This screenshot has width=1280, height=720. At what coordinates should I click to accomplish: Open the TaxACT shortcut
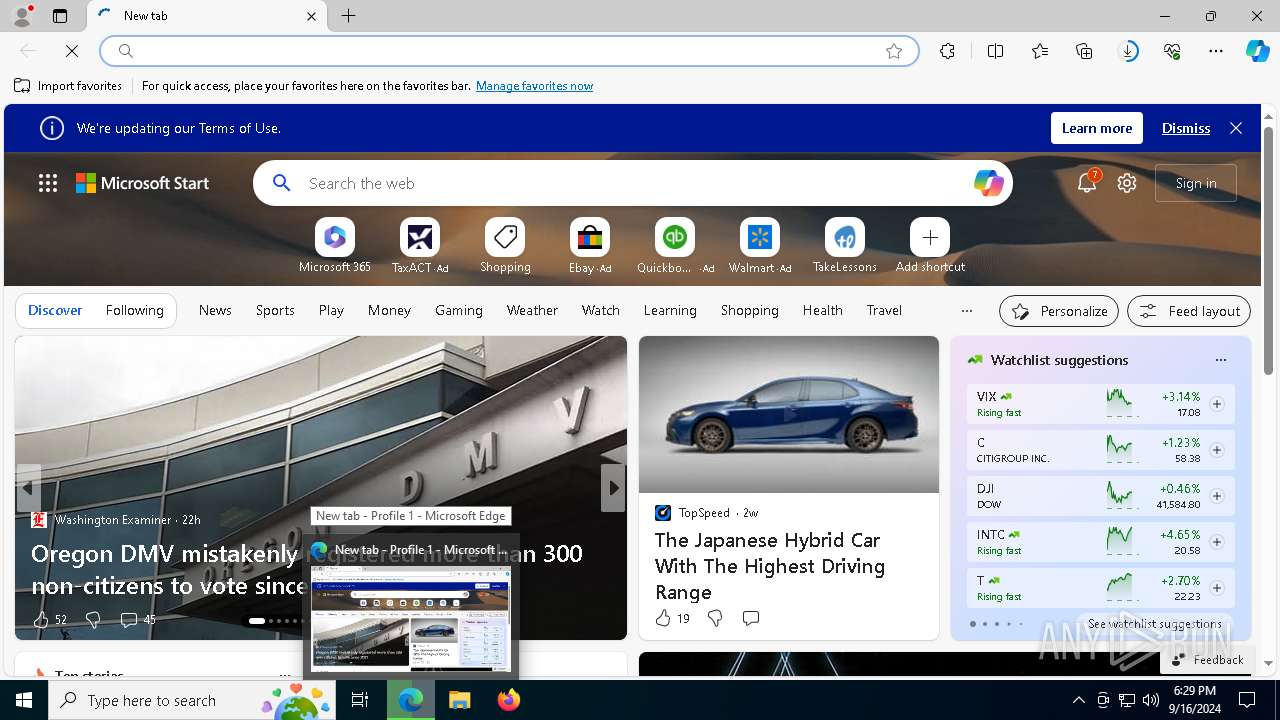(420, 246)
